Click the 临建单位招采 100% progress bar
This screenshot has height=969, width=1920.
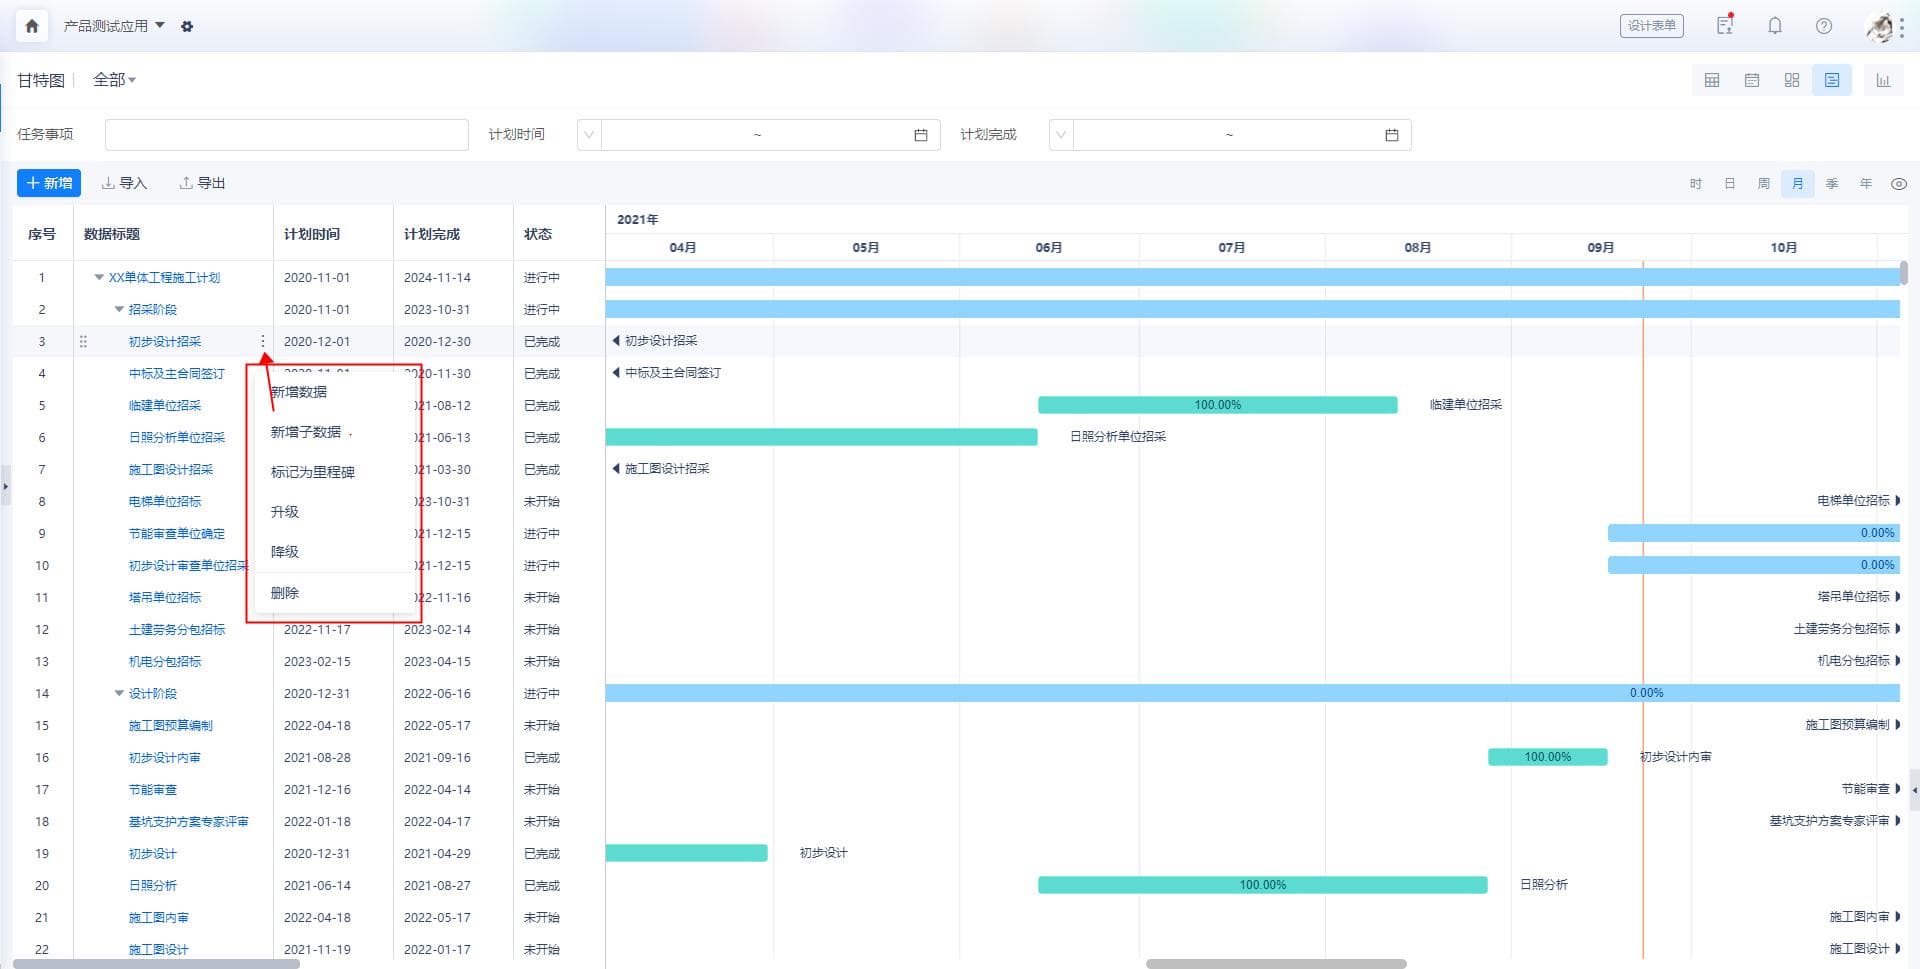(x=1217, y=405)
